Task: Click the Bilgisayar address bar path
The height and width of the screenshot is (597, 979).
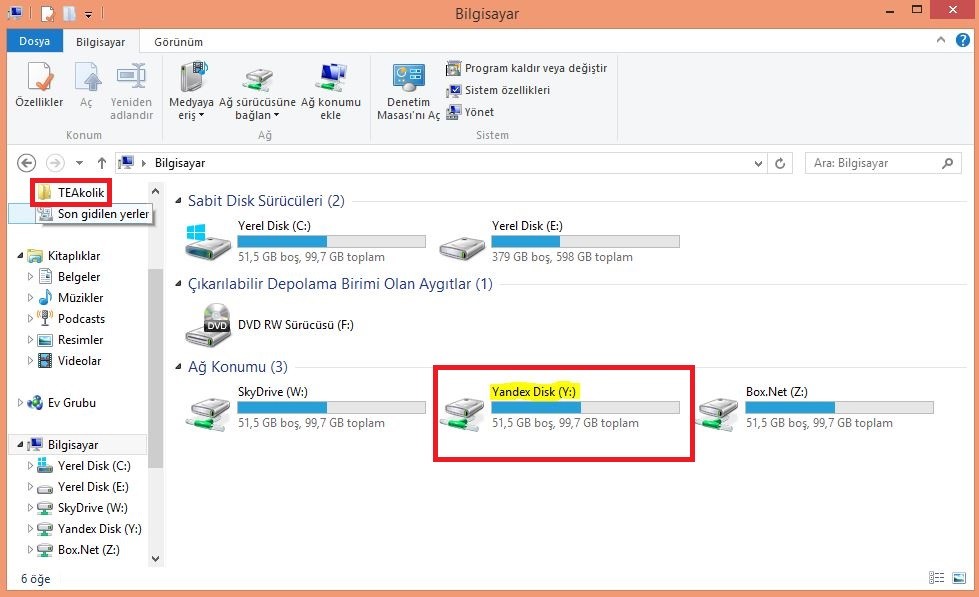Action: 180,163
